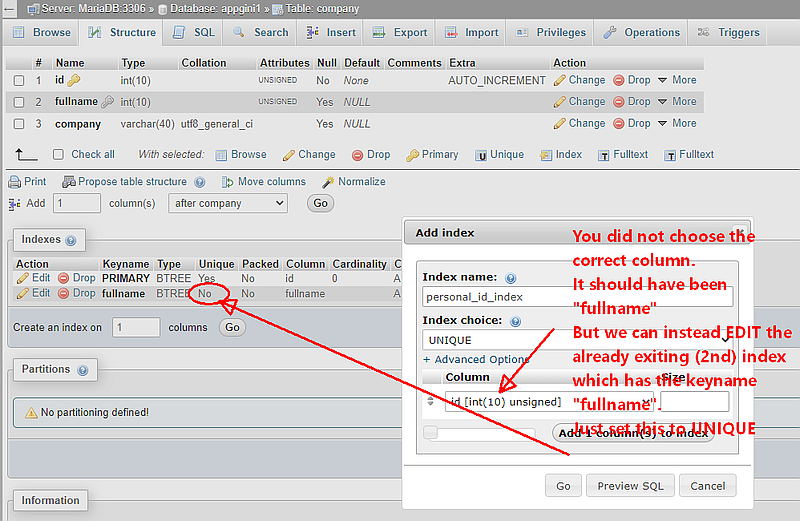Click Preview SQL button
Image resolution: width=800 pixels, height=521 pixels.
tap(631, 486)
